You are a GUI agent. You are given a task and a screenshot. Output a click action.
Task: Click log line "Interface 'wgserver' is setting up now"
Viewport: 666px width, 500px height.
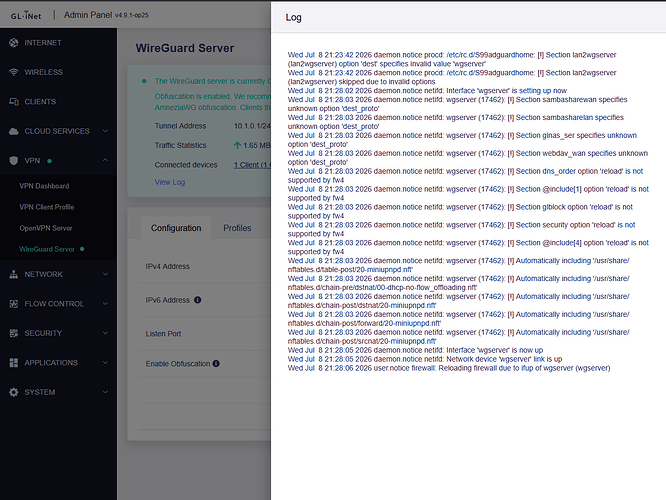tap(427, 90)
